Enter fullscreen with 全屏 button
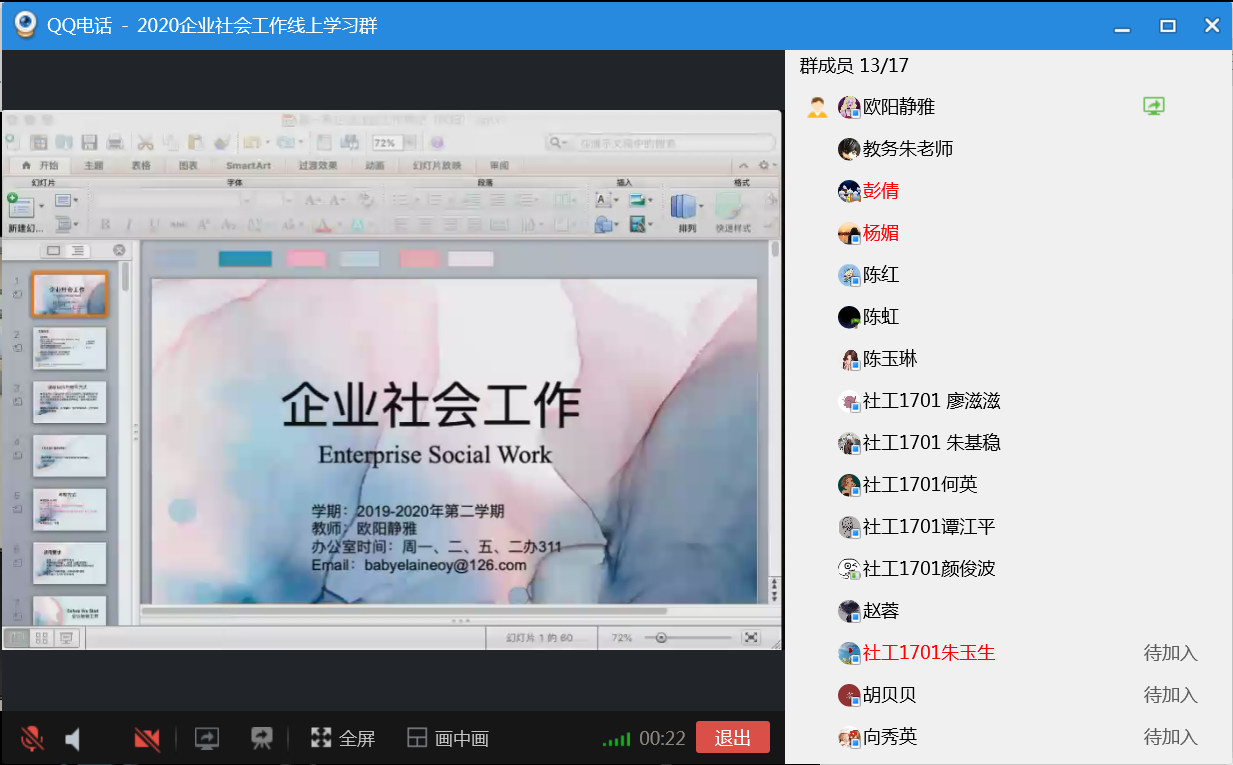 [343, 739]
